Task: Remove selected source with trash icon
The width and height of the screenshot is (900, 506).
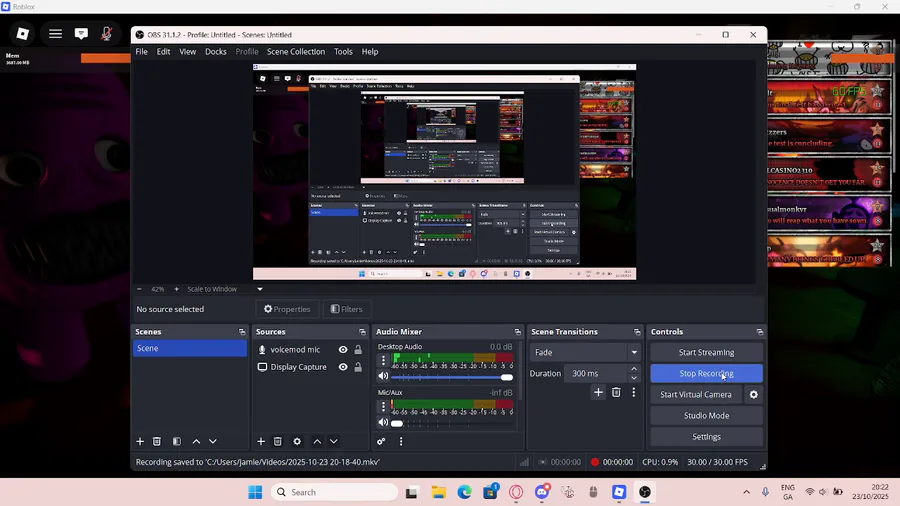Action: [278, 441]
